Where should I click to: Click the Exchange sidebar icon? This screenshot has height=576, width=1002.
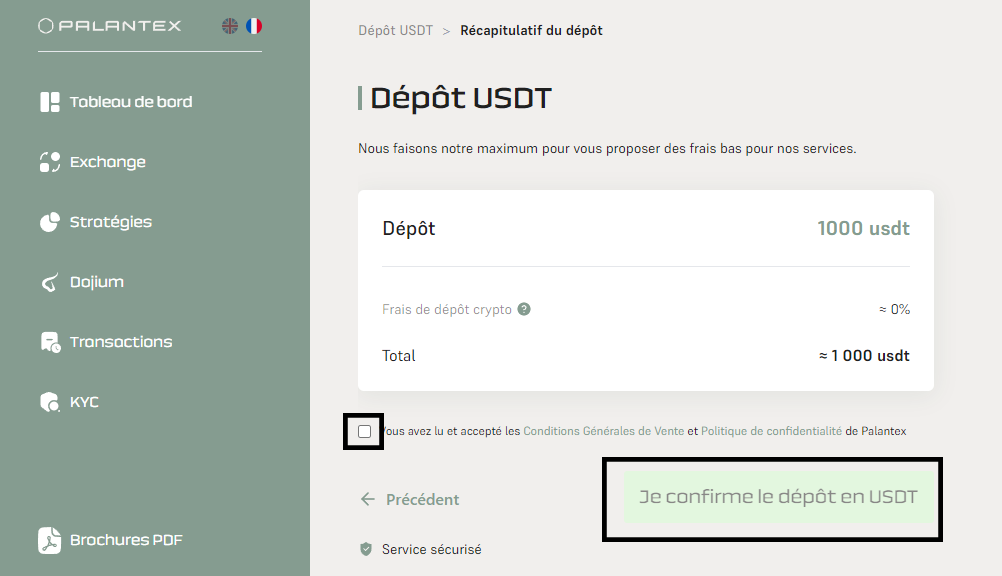[x=50, y=162]
